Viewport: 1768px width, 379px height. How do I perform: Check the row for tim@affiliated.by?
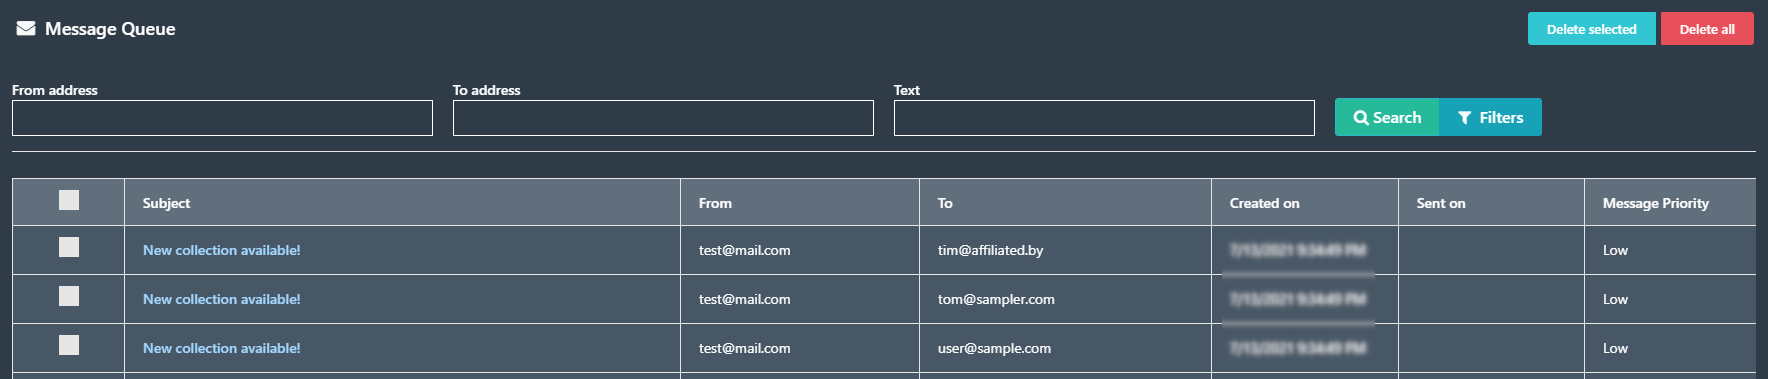[x=69, y=247]
